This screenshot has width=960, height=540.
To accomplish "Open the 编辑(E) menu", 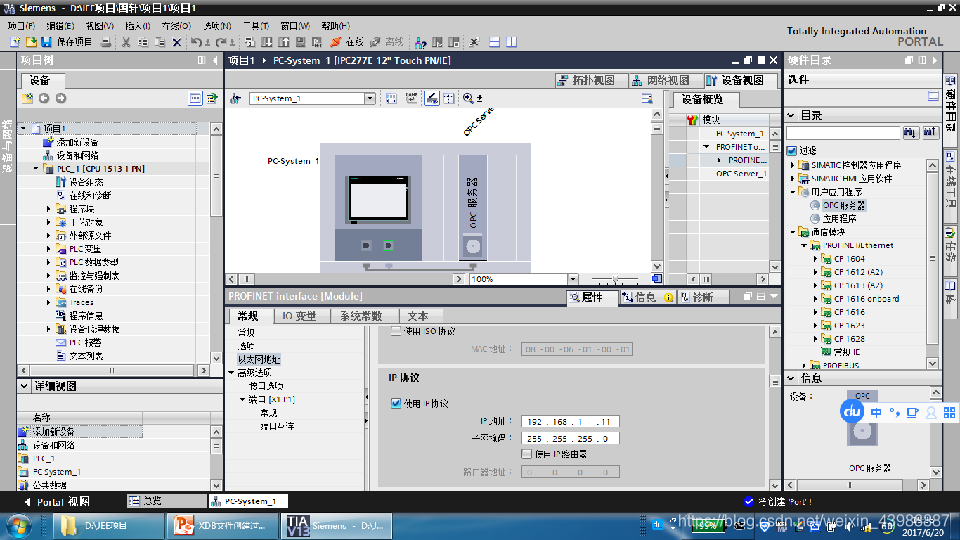I will click(60, 26).
